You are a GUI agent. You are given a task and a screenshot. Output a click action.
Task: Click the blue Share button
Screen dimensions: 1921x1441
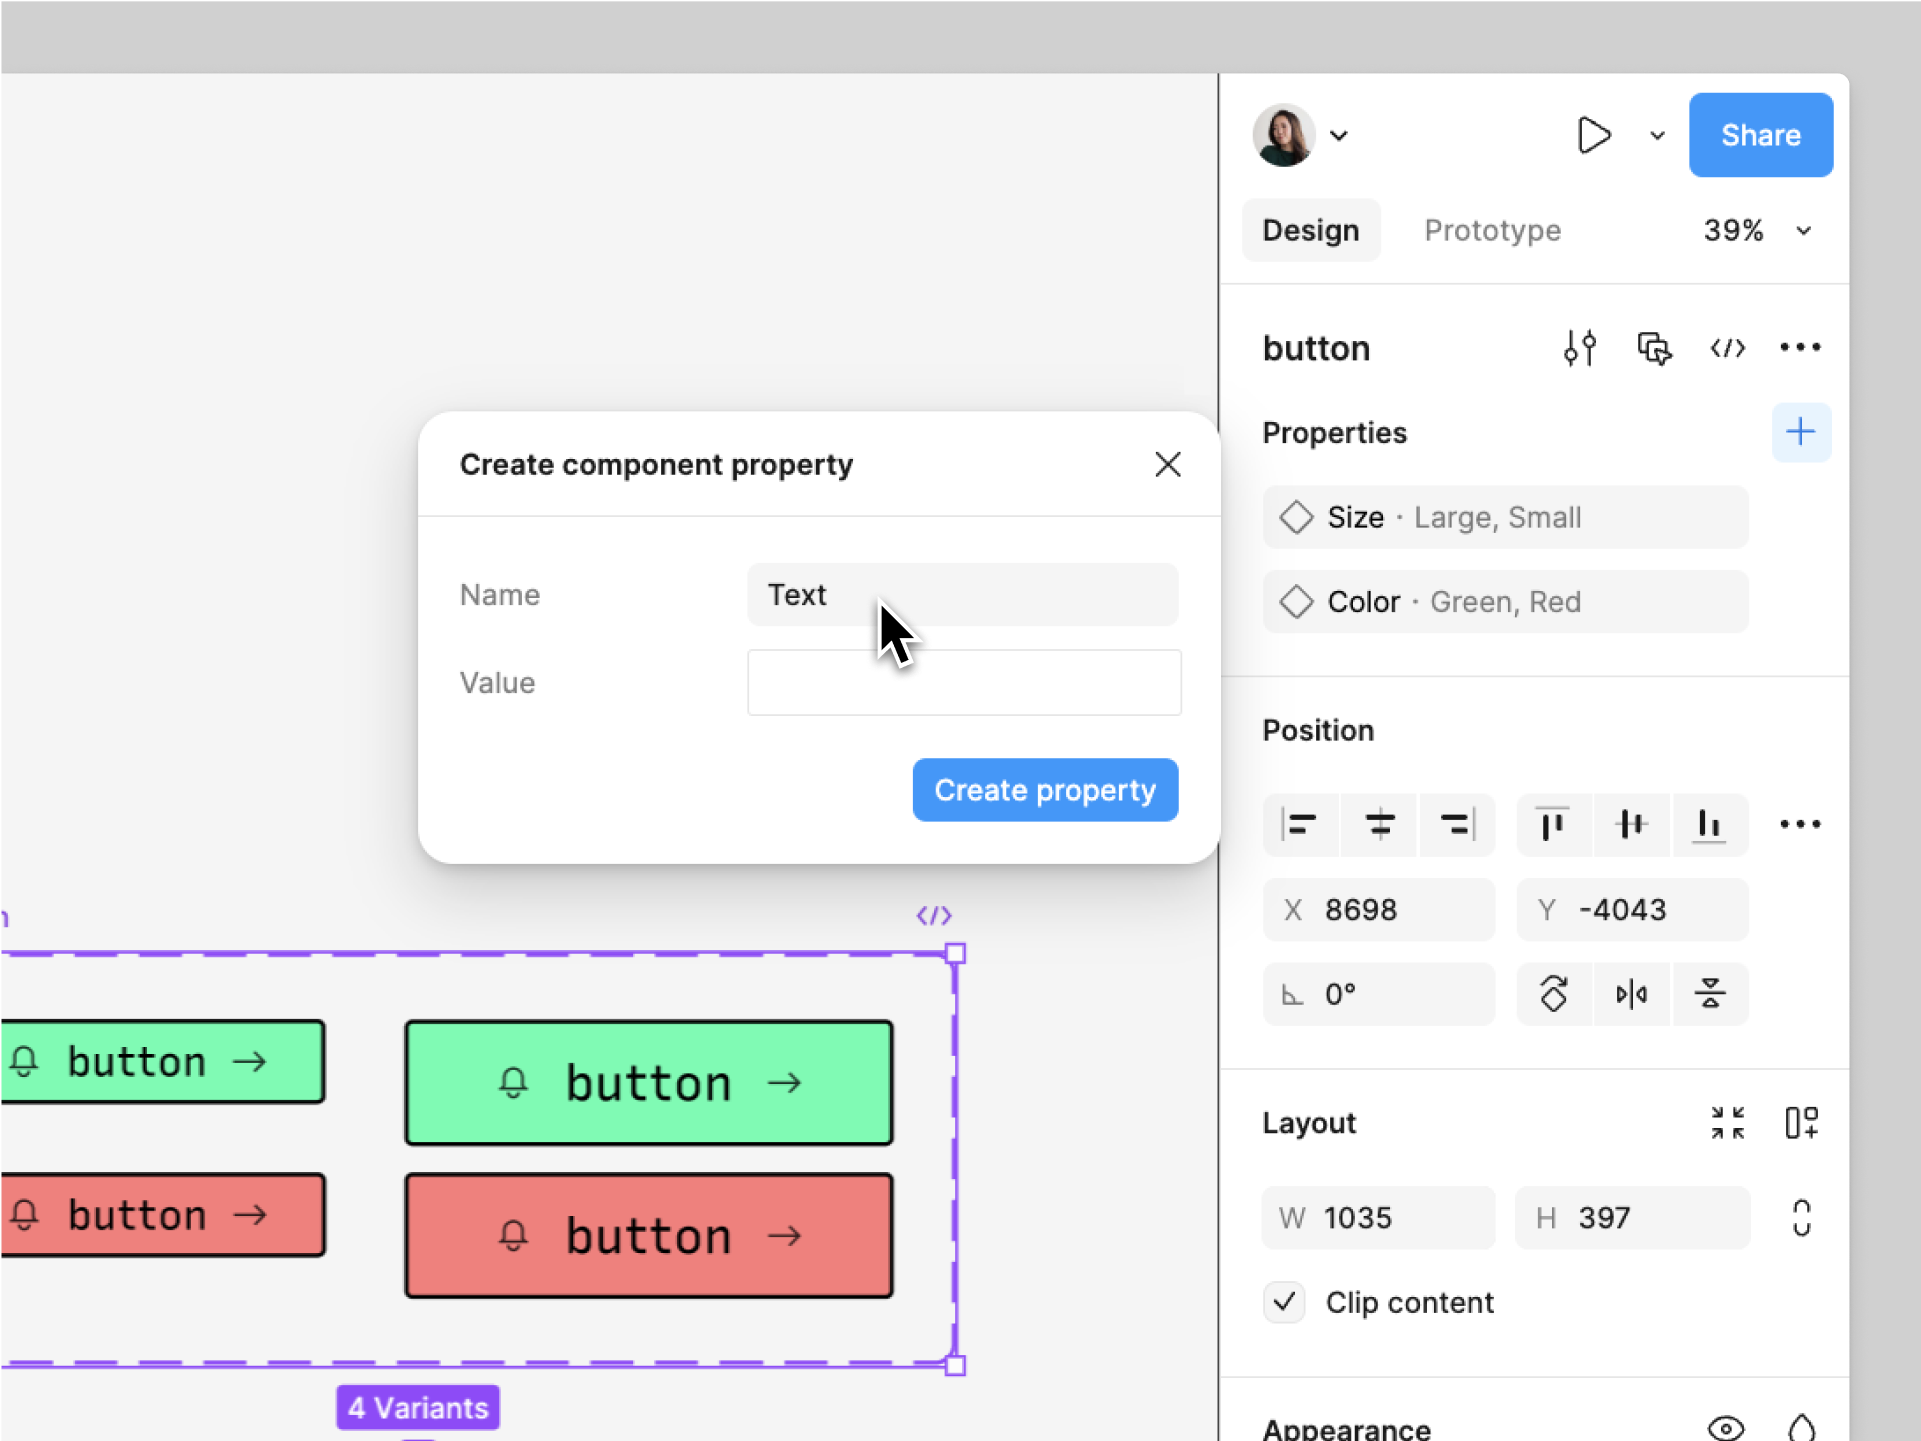point(1760,135)
